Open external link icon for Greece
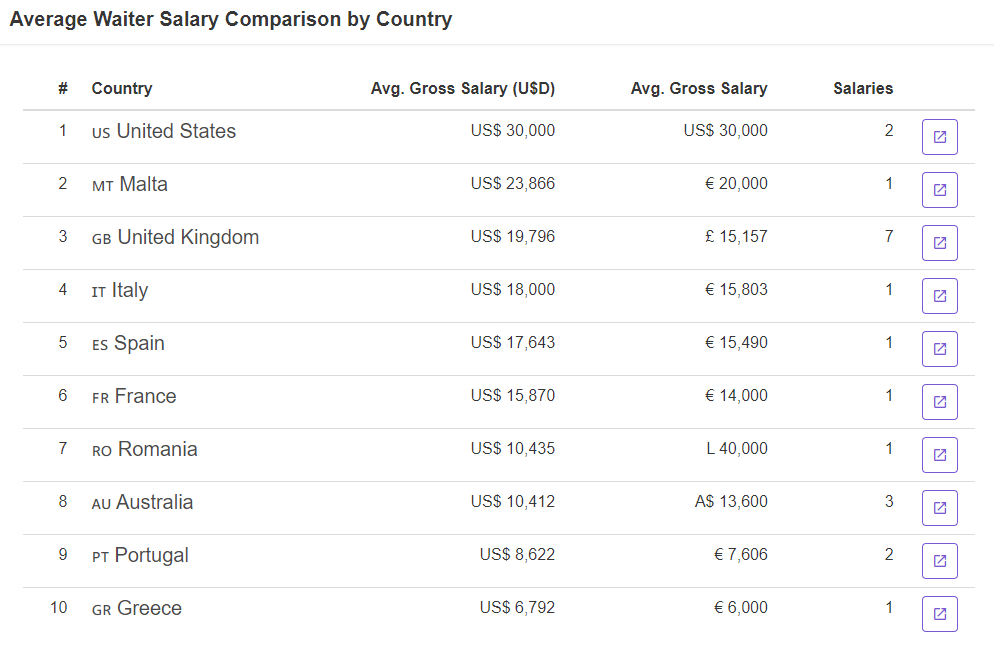 click(x=939, y=614)
